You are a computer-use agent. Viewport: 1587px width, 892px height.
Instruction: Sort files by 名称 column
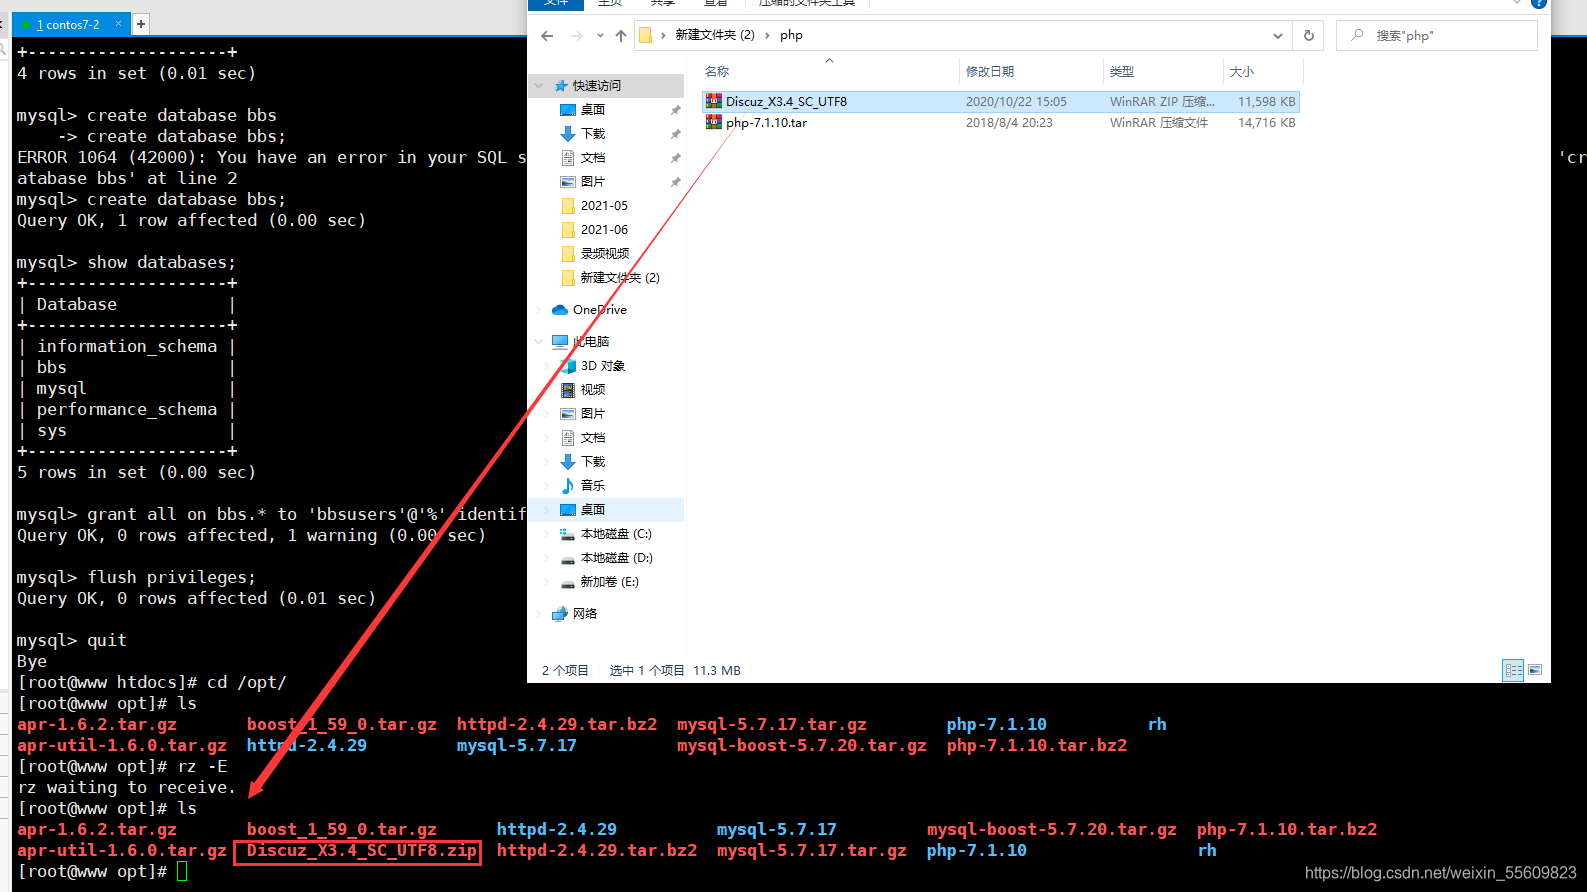[717, 72]
